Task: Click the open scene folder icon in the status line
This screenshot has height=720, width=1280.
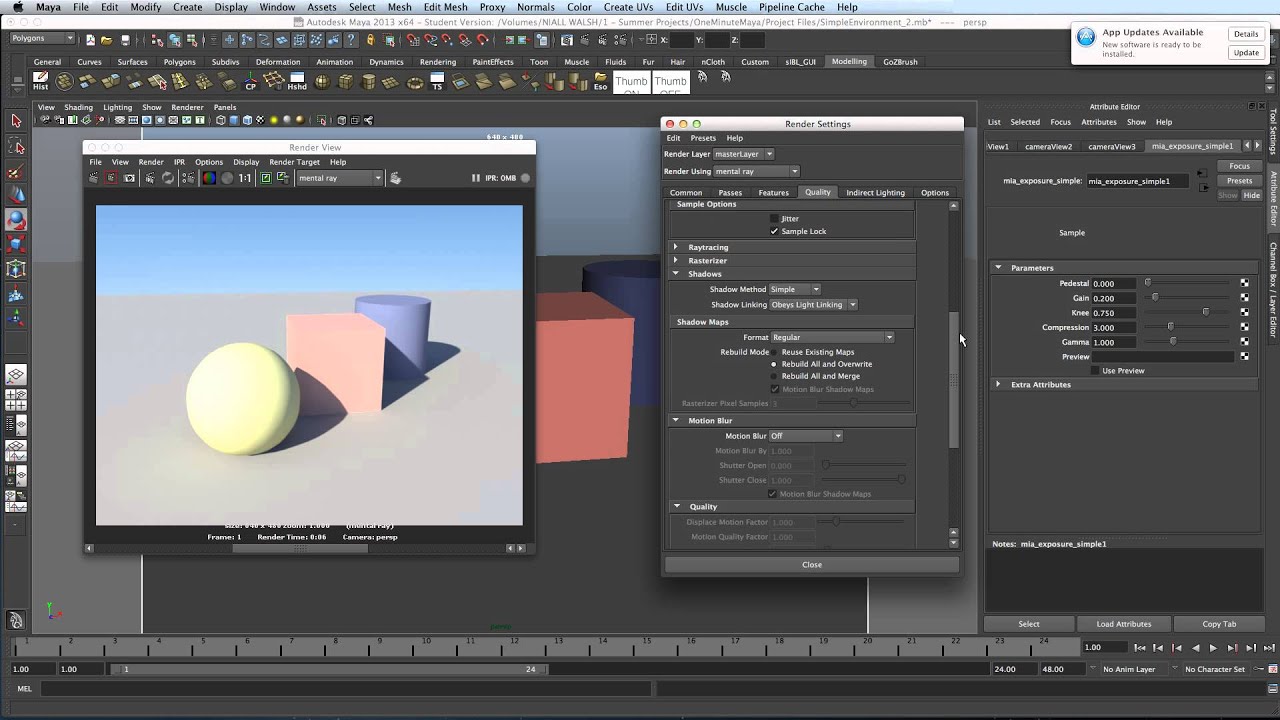Action: tap(106, 39)
